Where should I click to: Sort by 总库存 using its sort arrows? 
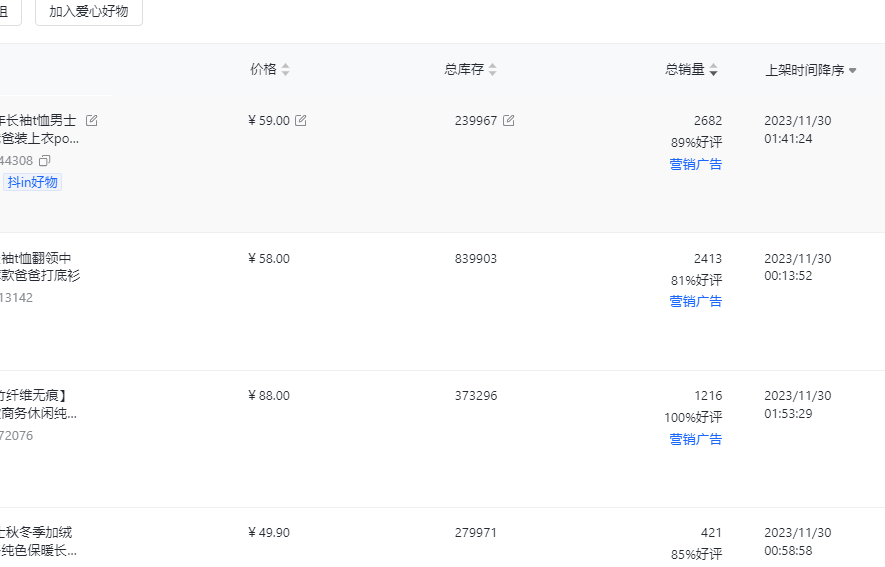click(493, 70)
